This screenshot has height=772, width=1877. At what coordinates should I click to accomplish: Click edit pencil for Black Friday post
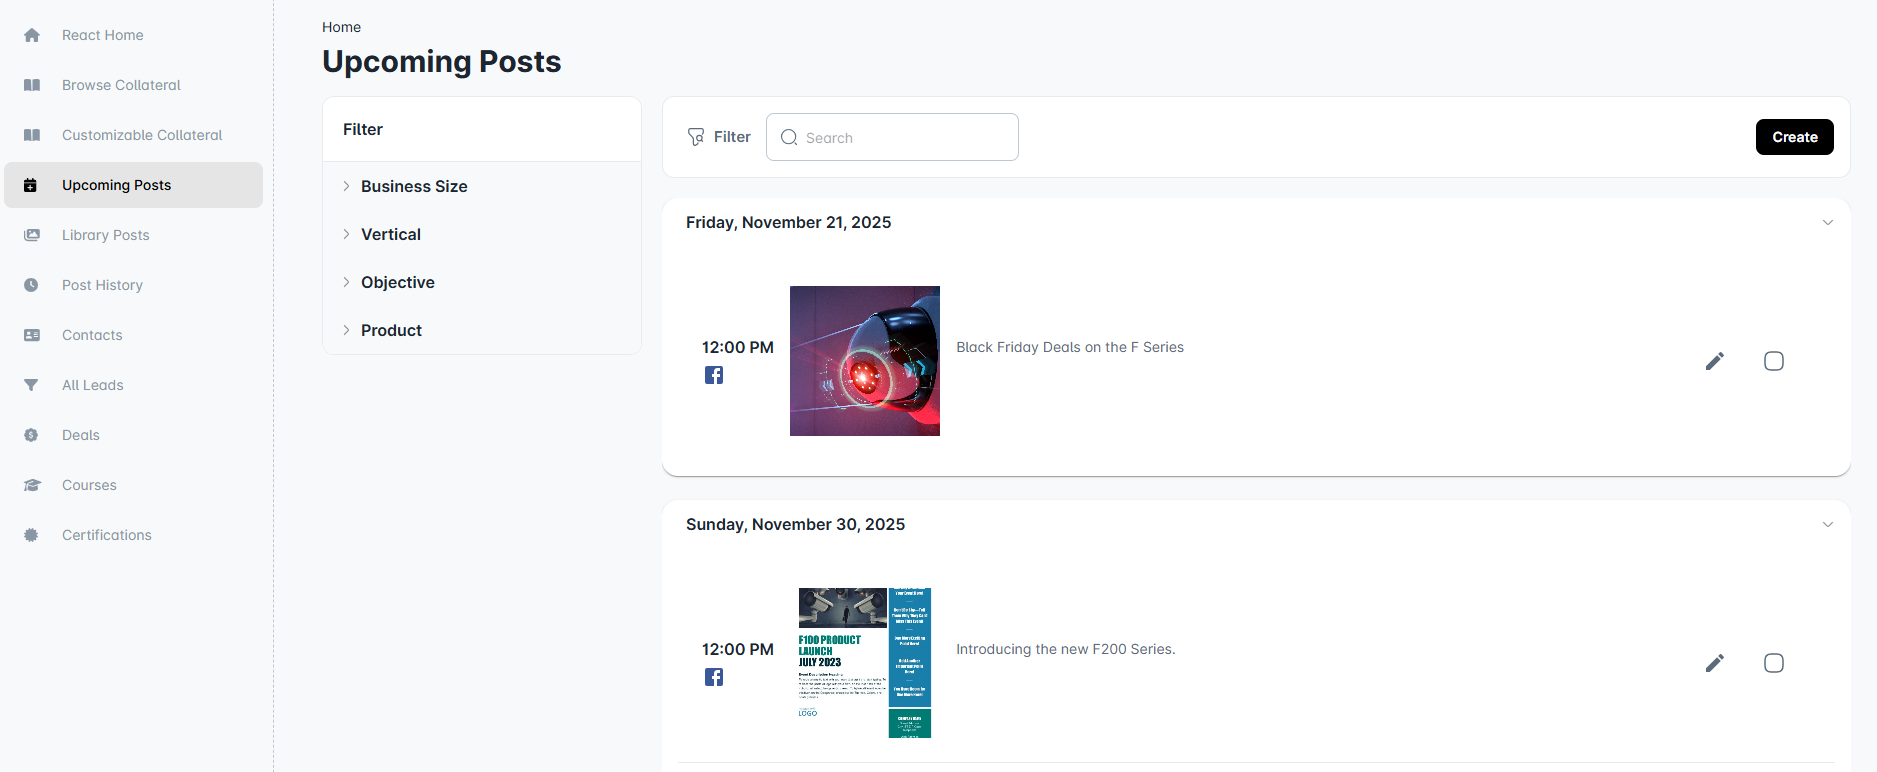tap(1714, 361)
